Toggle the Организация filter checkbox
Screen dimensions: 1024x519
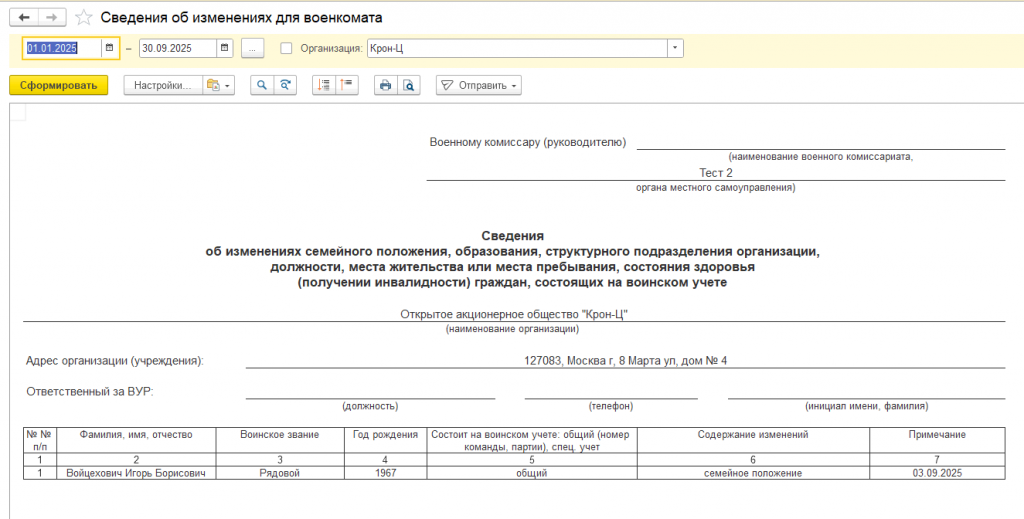(286, 48)
